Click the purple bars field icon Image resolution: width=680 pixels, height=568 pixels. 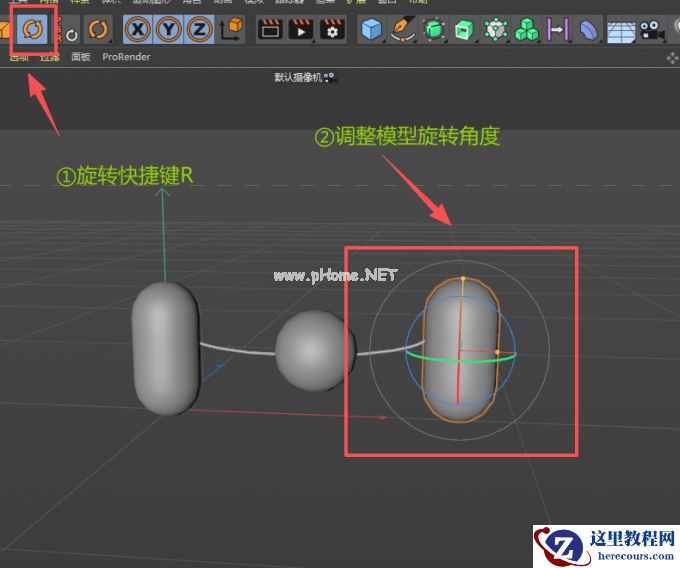coord(557,29)
